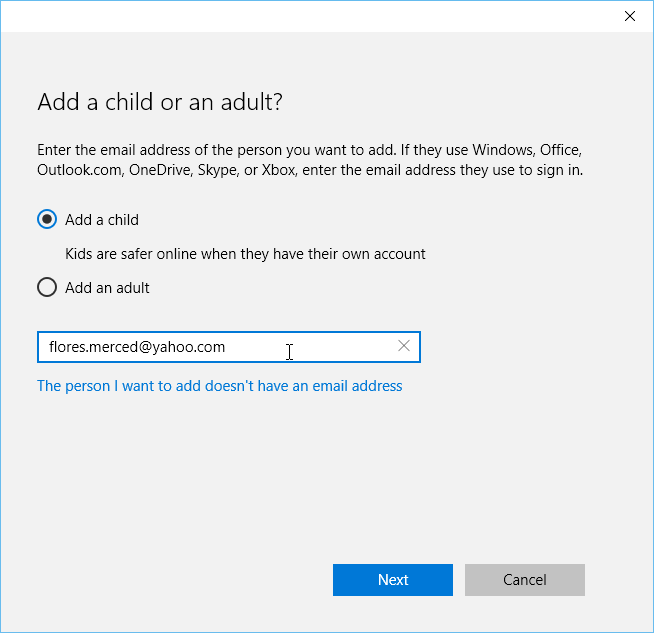Image resolution: width=654 pixels, height=633 pixels.
Task: Click the "Kids are safer online" hint text
Action: click(x=245, y=254)
